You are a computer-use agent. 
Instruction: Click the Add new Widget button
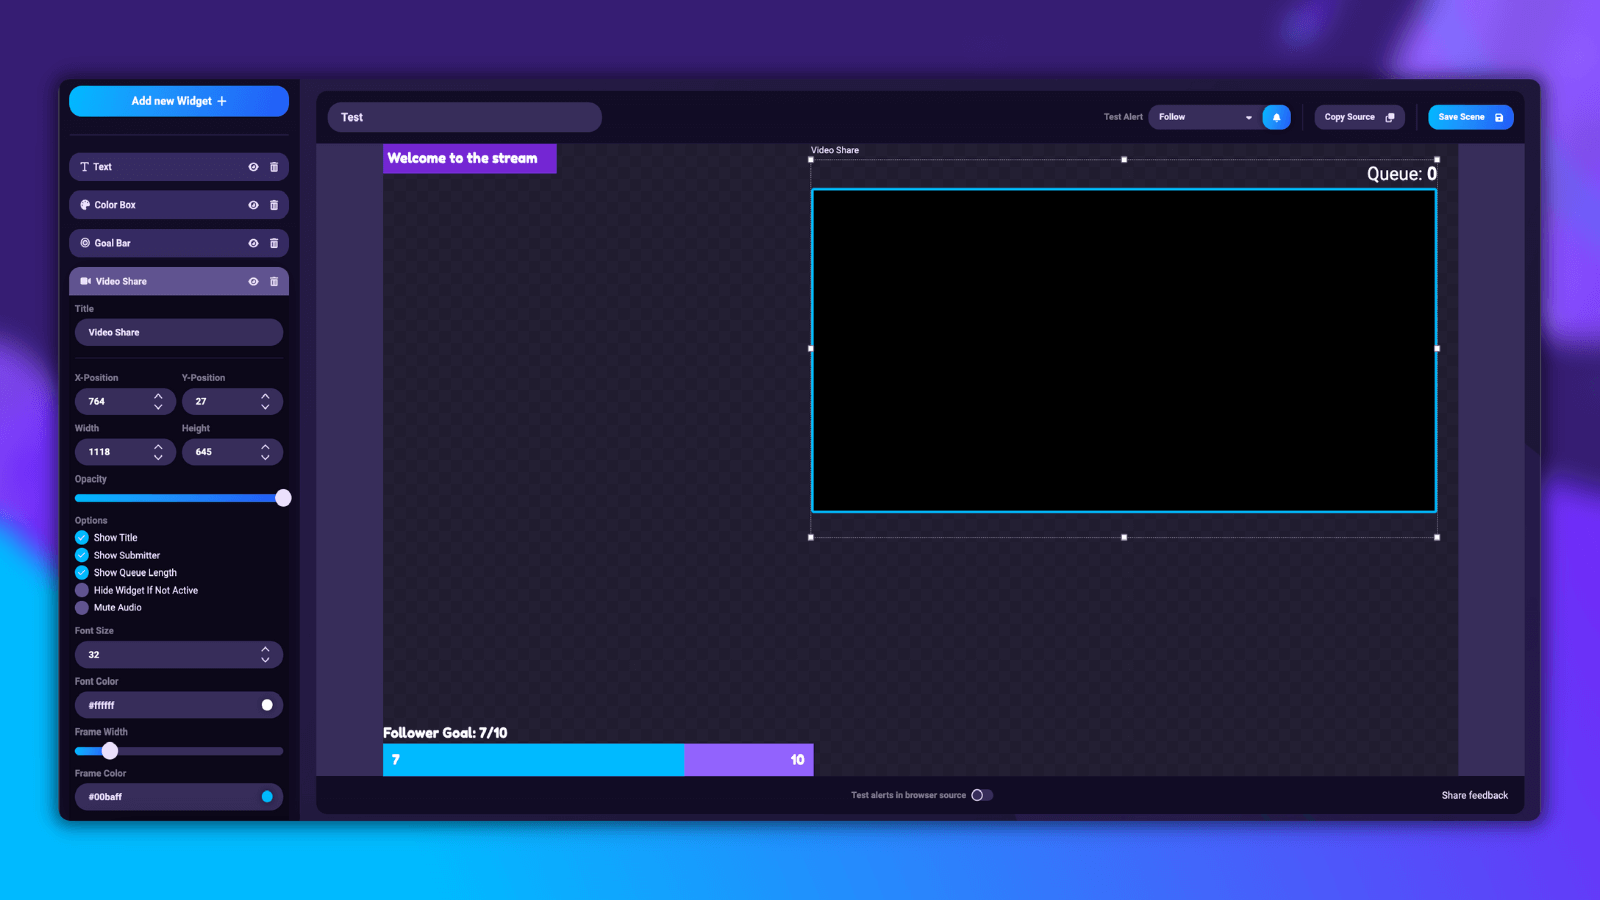coord(179,101)
